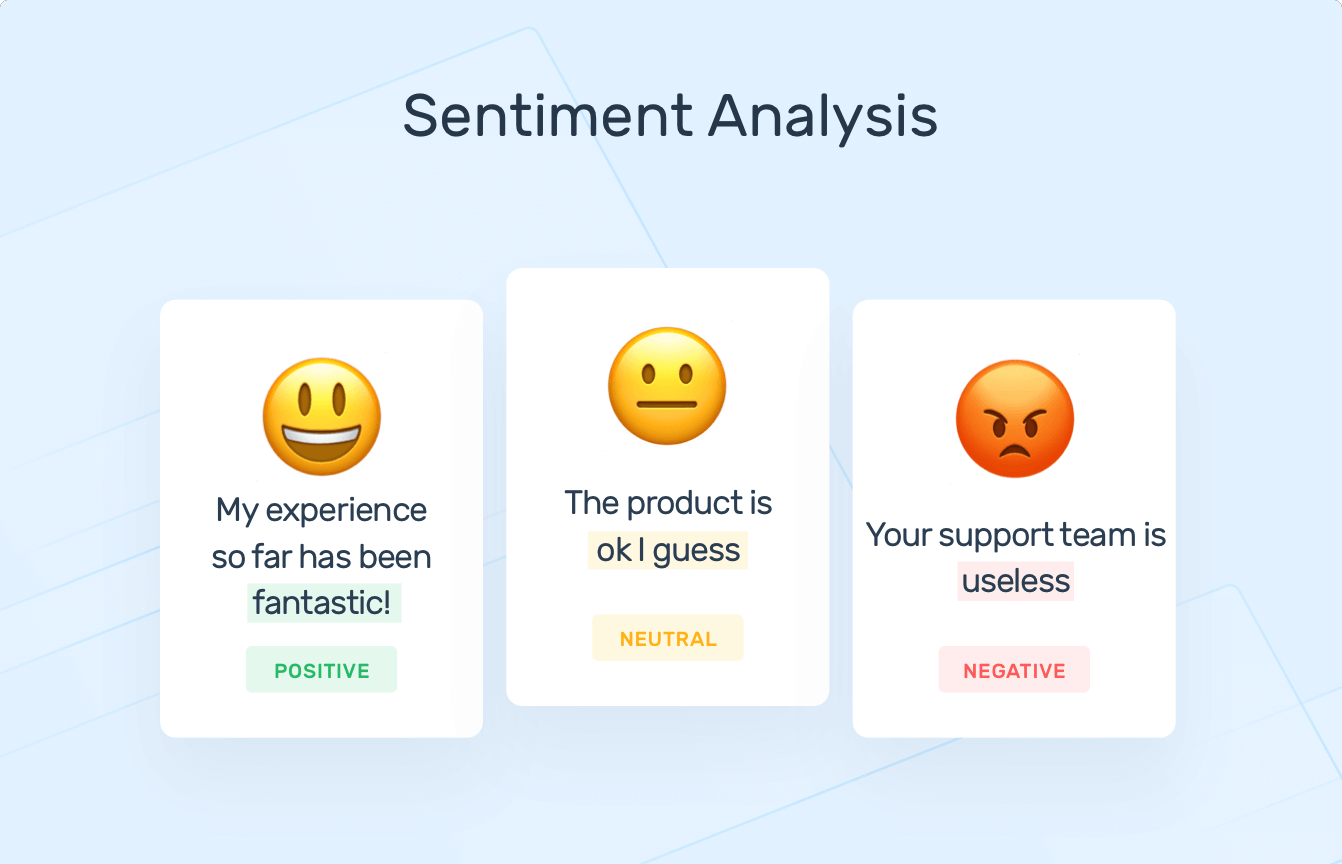Click the highlighted phrase "ok I guess"

pos(668,550)
